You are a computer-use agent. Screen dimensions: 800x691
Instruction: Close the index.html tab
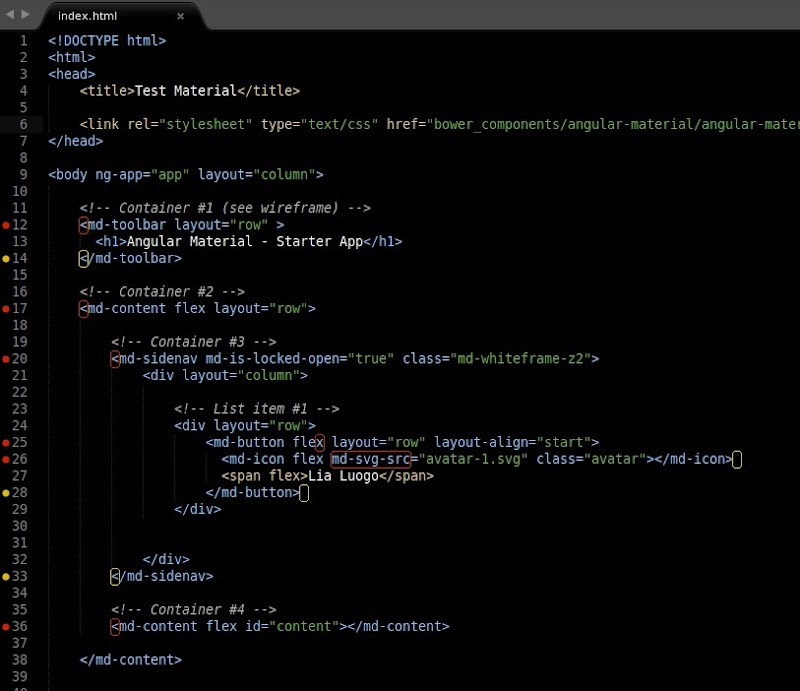pyautogui.click(x=180, y=16)
